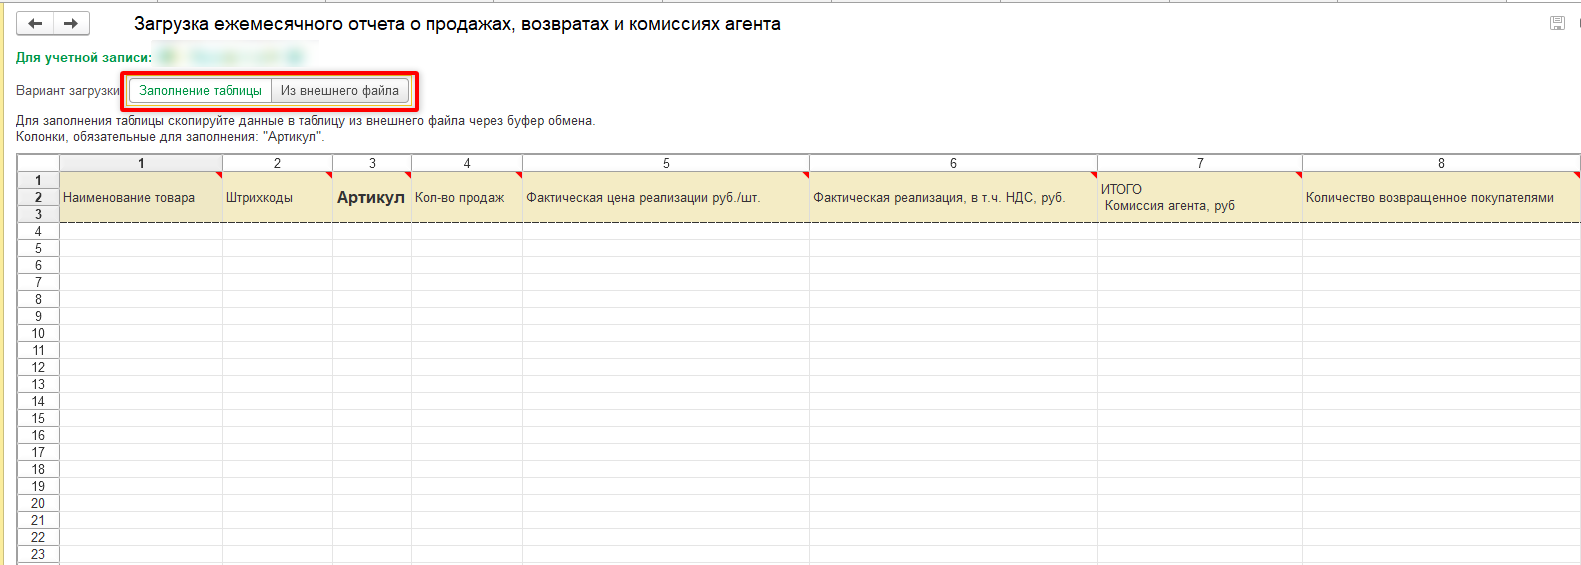Switch to 'Из внешнего файла' load option
Viewport: 1581px width, 565px height.
click(340, 91)
